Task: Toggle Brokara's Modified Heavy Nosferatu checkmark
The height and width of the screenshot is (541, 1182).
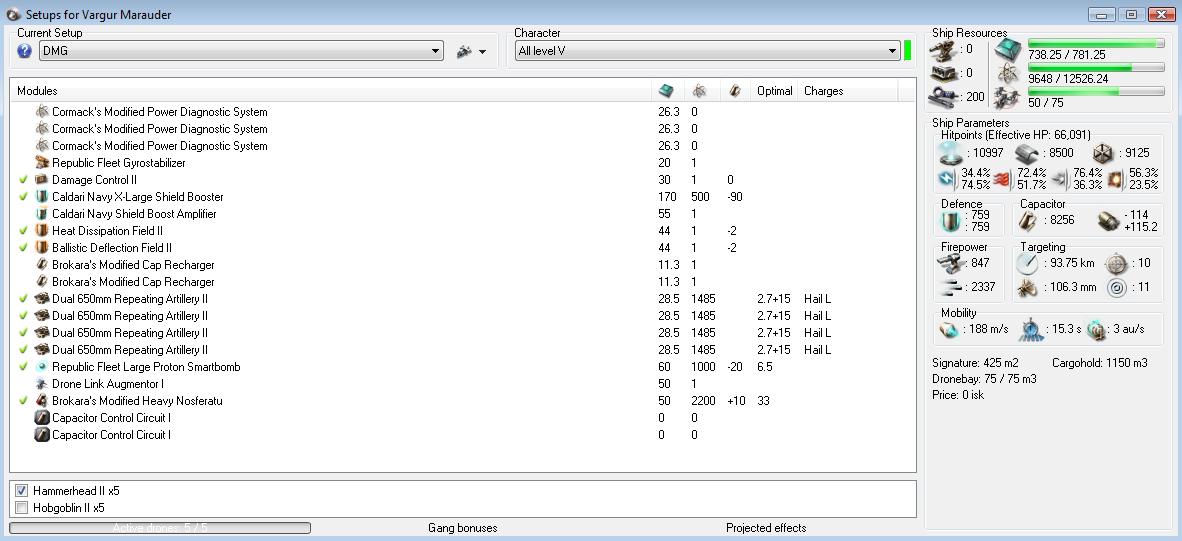Action: click(x=23, y=401)
